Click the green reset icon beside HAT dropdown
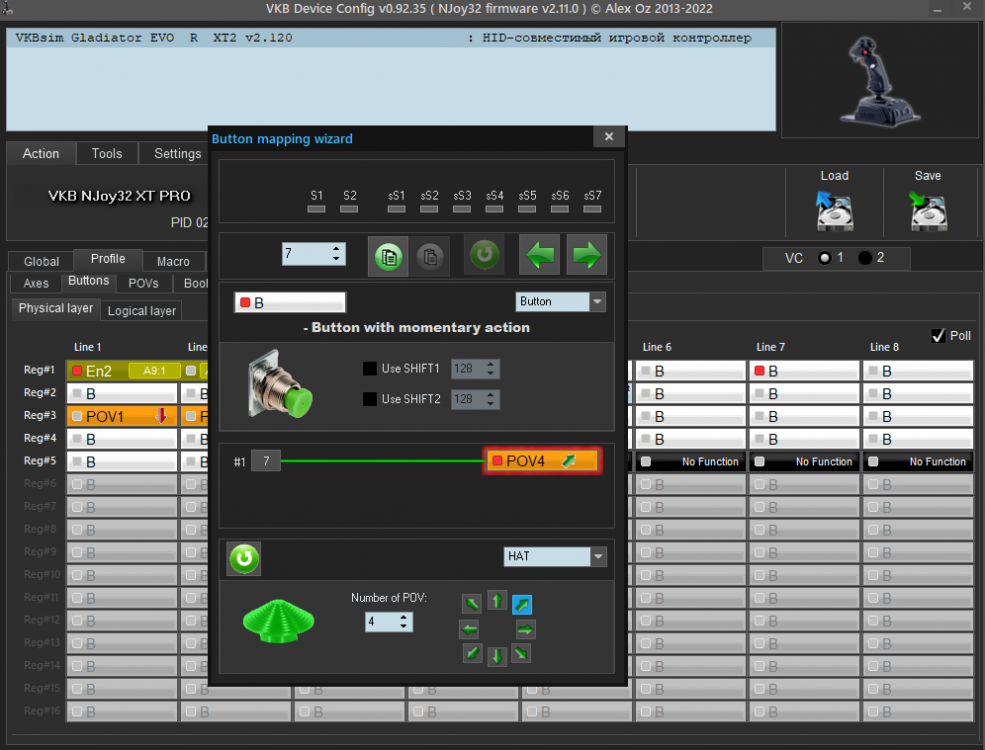Screen dimensions: 985x750 [x=243, y=558]
